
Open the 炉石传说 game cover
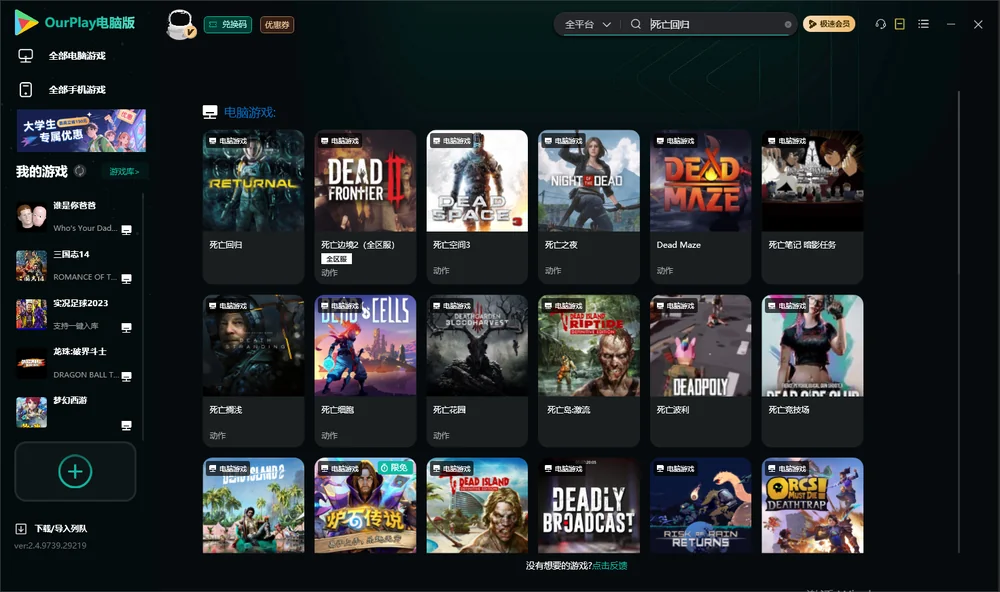point(365,505)
